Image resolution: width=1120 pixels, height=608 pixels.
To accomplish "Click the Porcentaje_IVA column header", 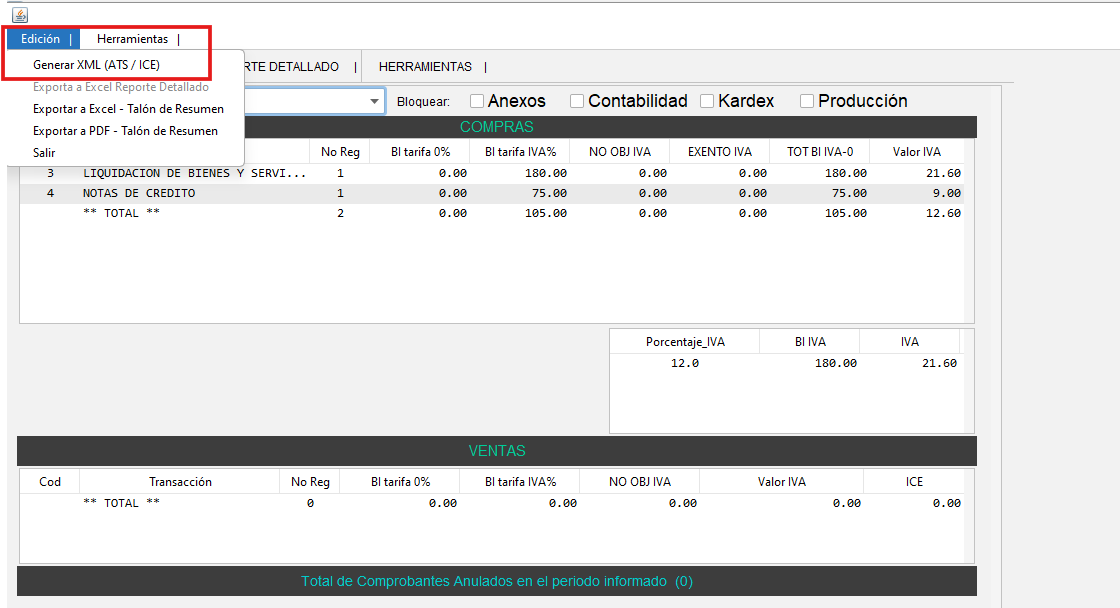I will pos(685,342).
